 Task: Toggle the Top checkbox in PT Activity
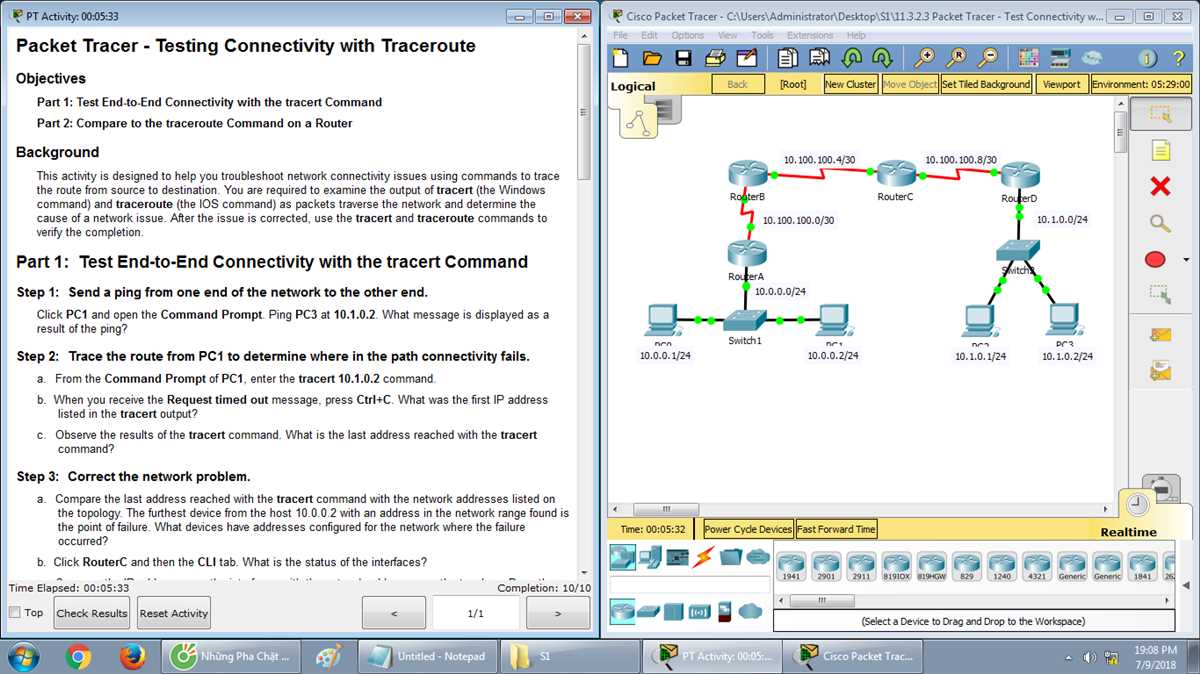[15, 612]
